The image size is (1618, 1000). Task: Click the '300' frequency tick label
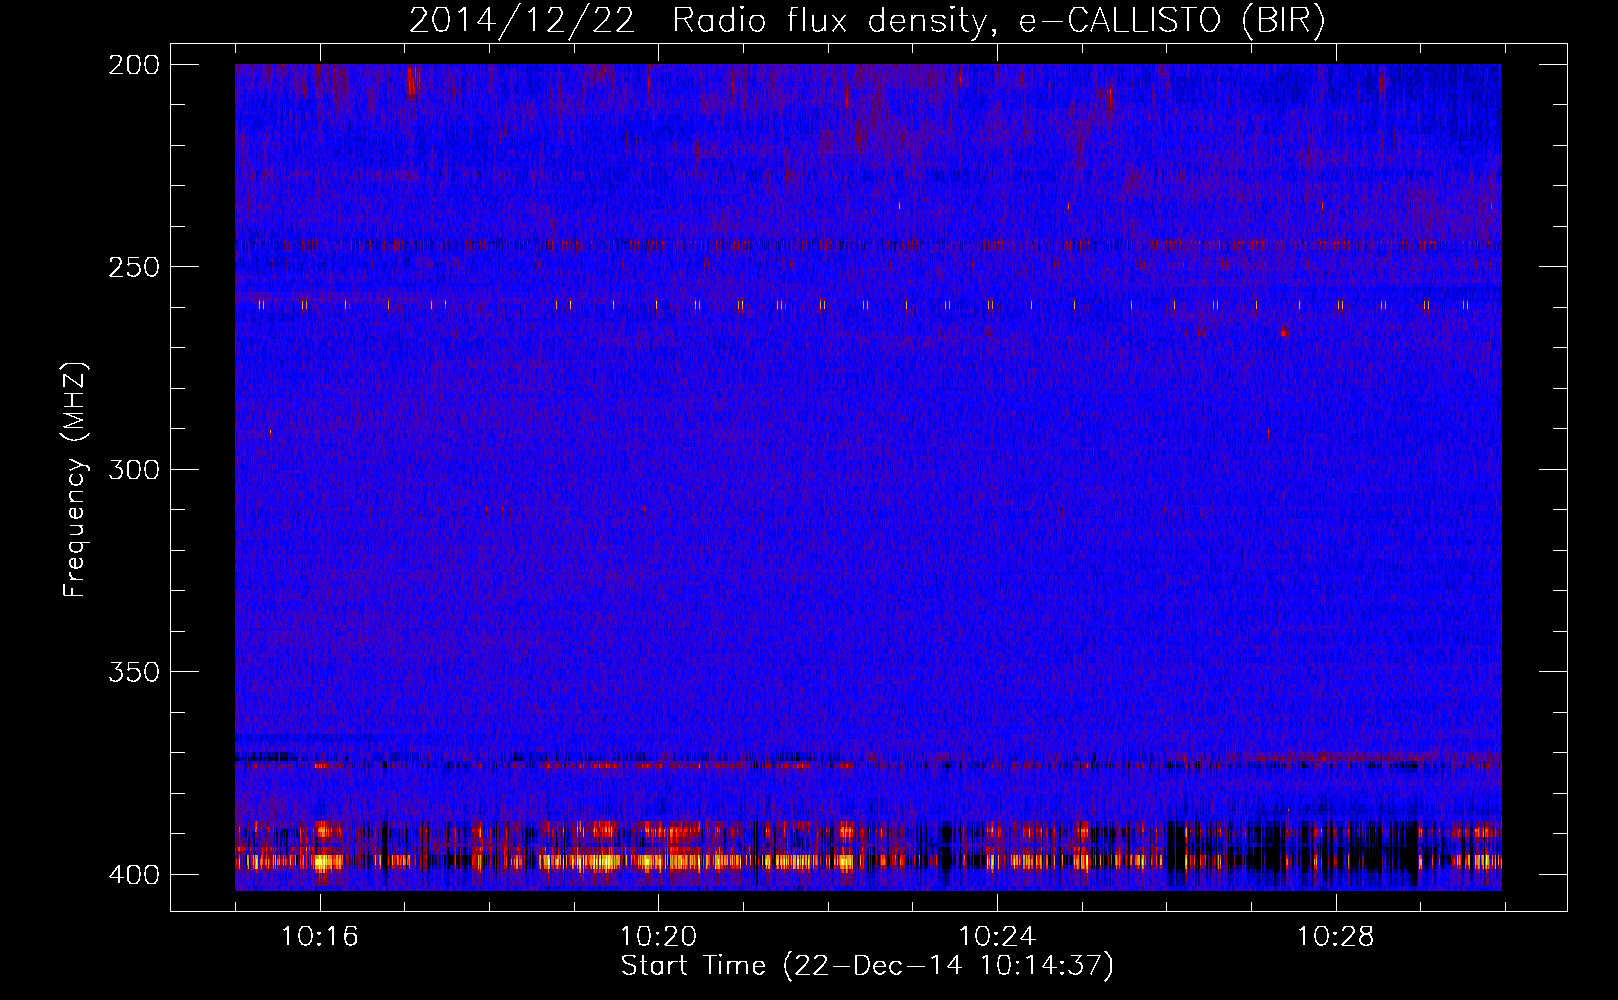point(134,470)
